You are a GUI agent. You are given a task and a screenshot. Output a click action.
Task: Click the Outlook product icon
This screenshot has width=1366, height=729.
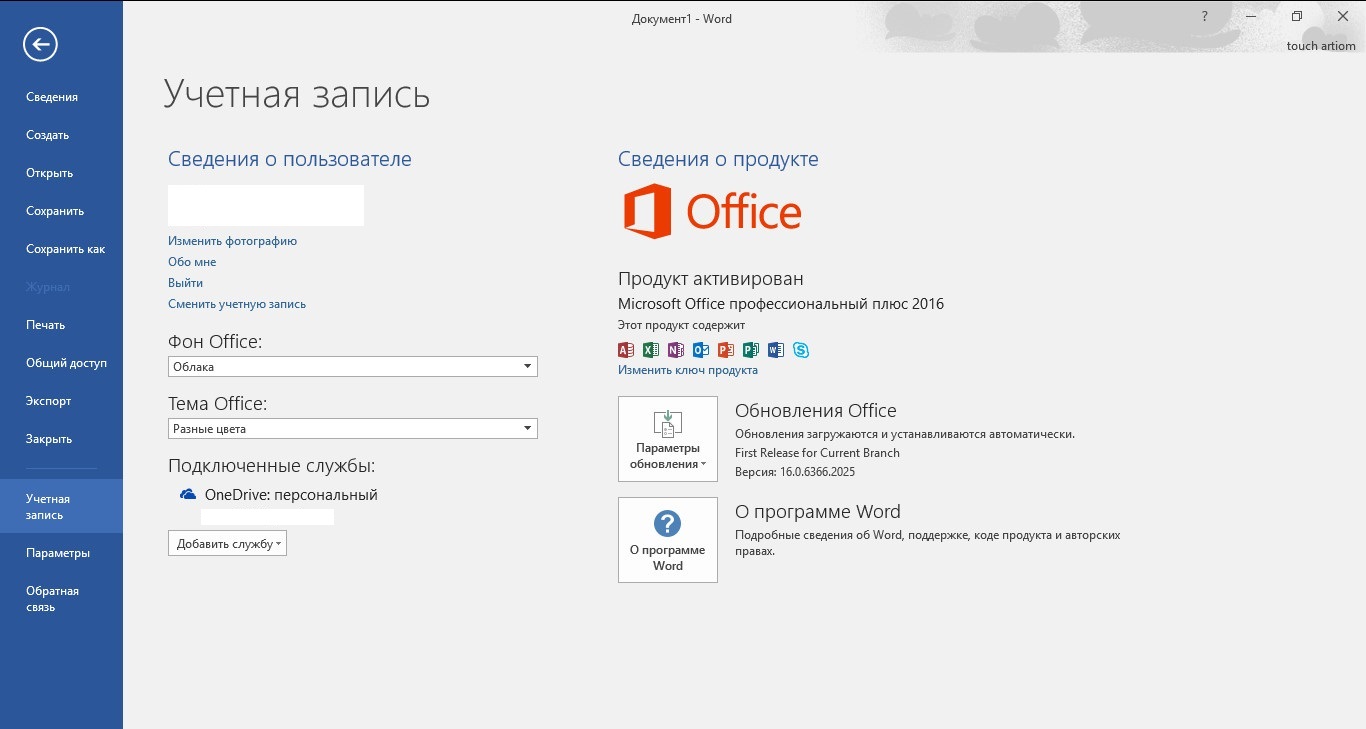[x=701, y=350]
